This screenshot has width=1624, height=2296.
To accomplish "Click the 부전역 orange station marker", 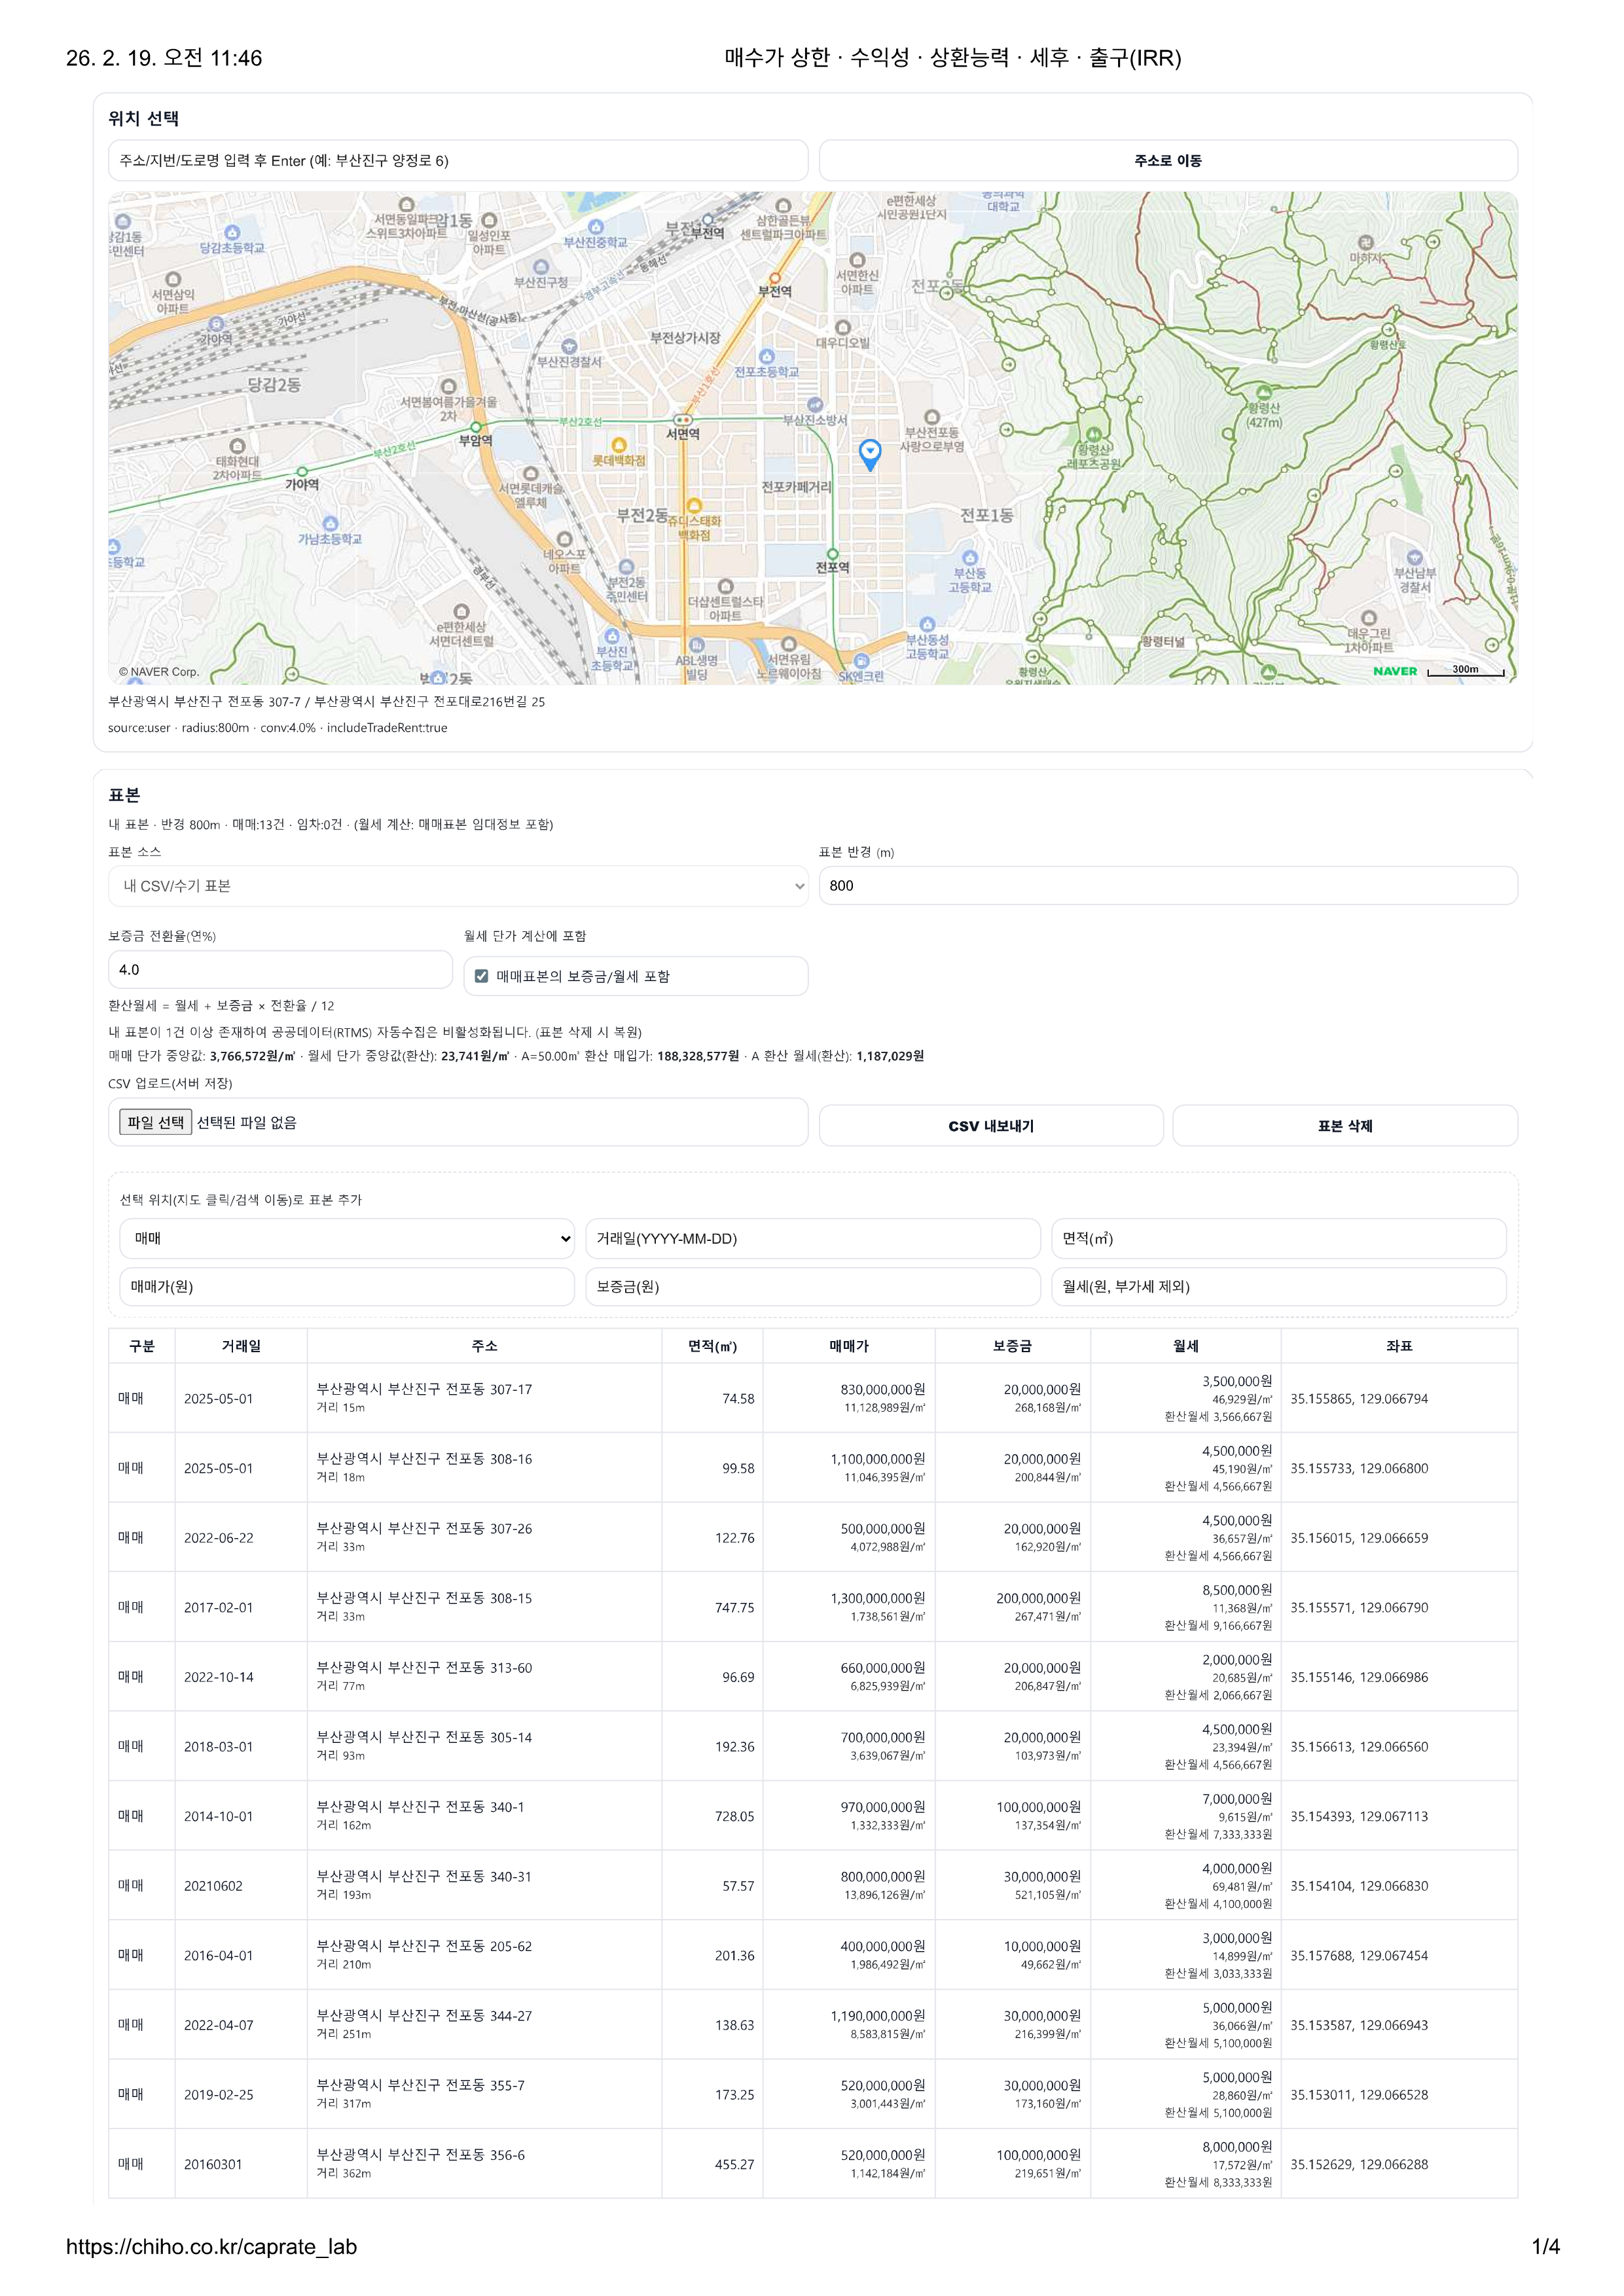I will [x=774, y=278].
